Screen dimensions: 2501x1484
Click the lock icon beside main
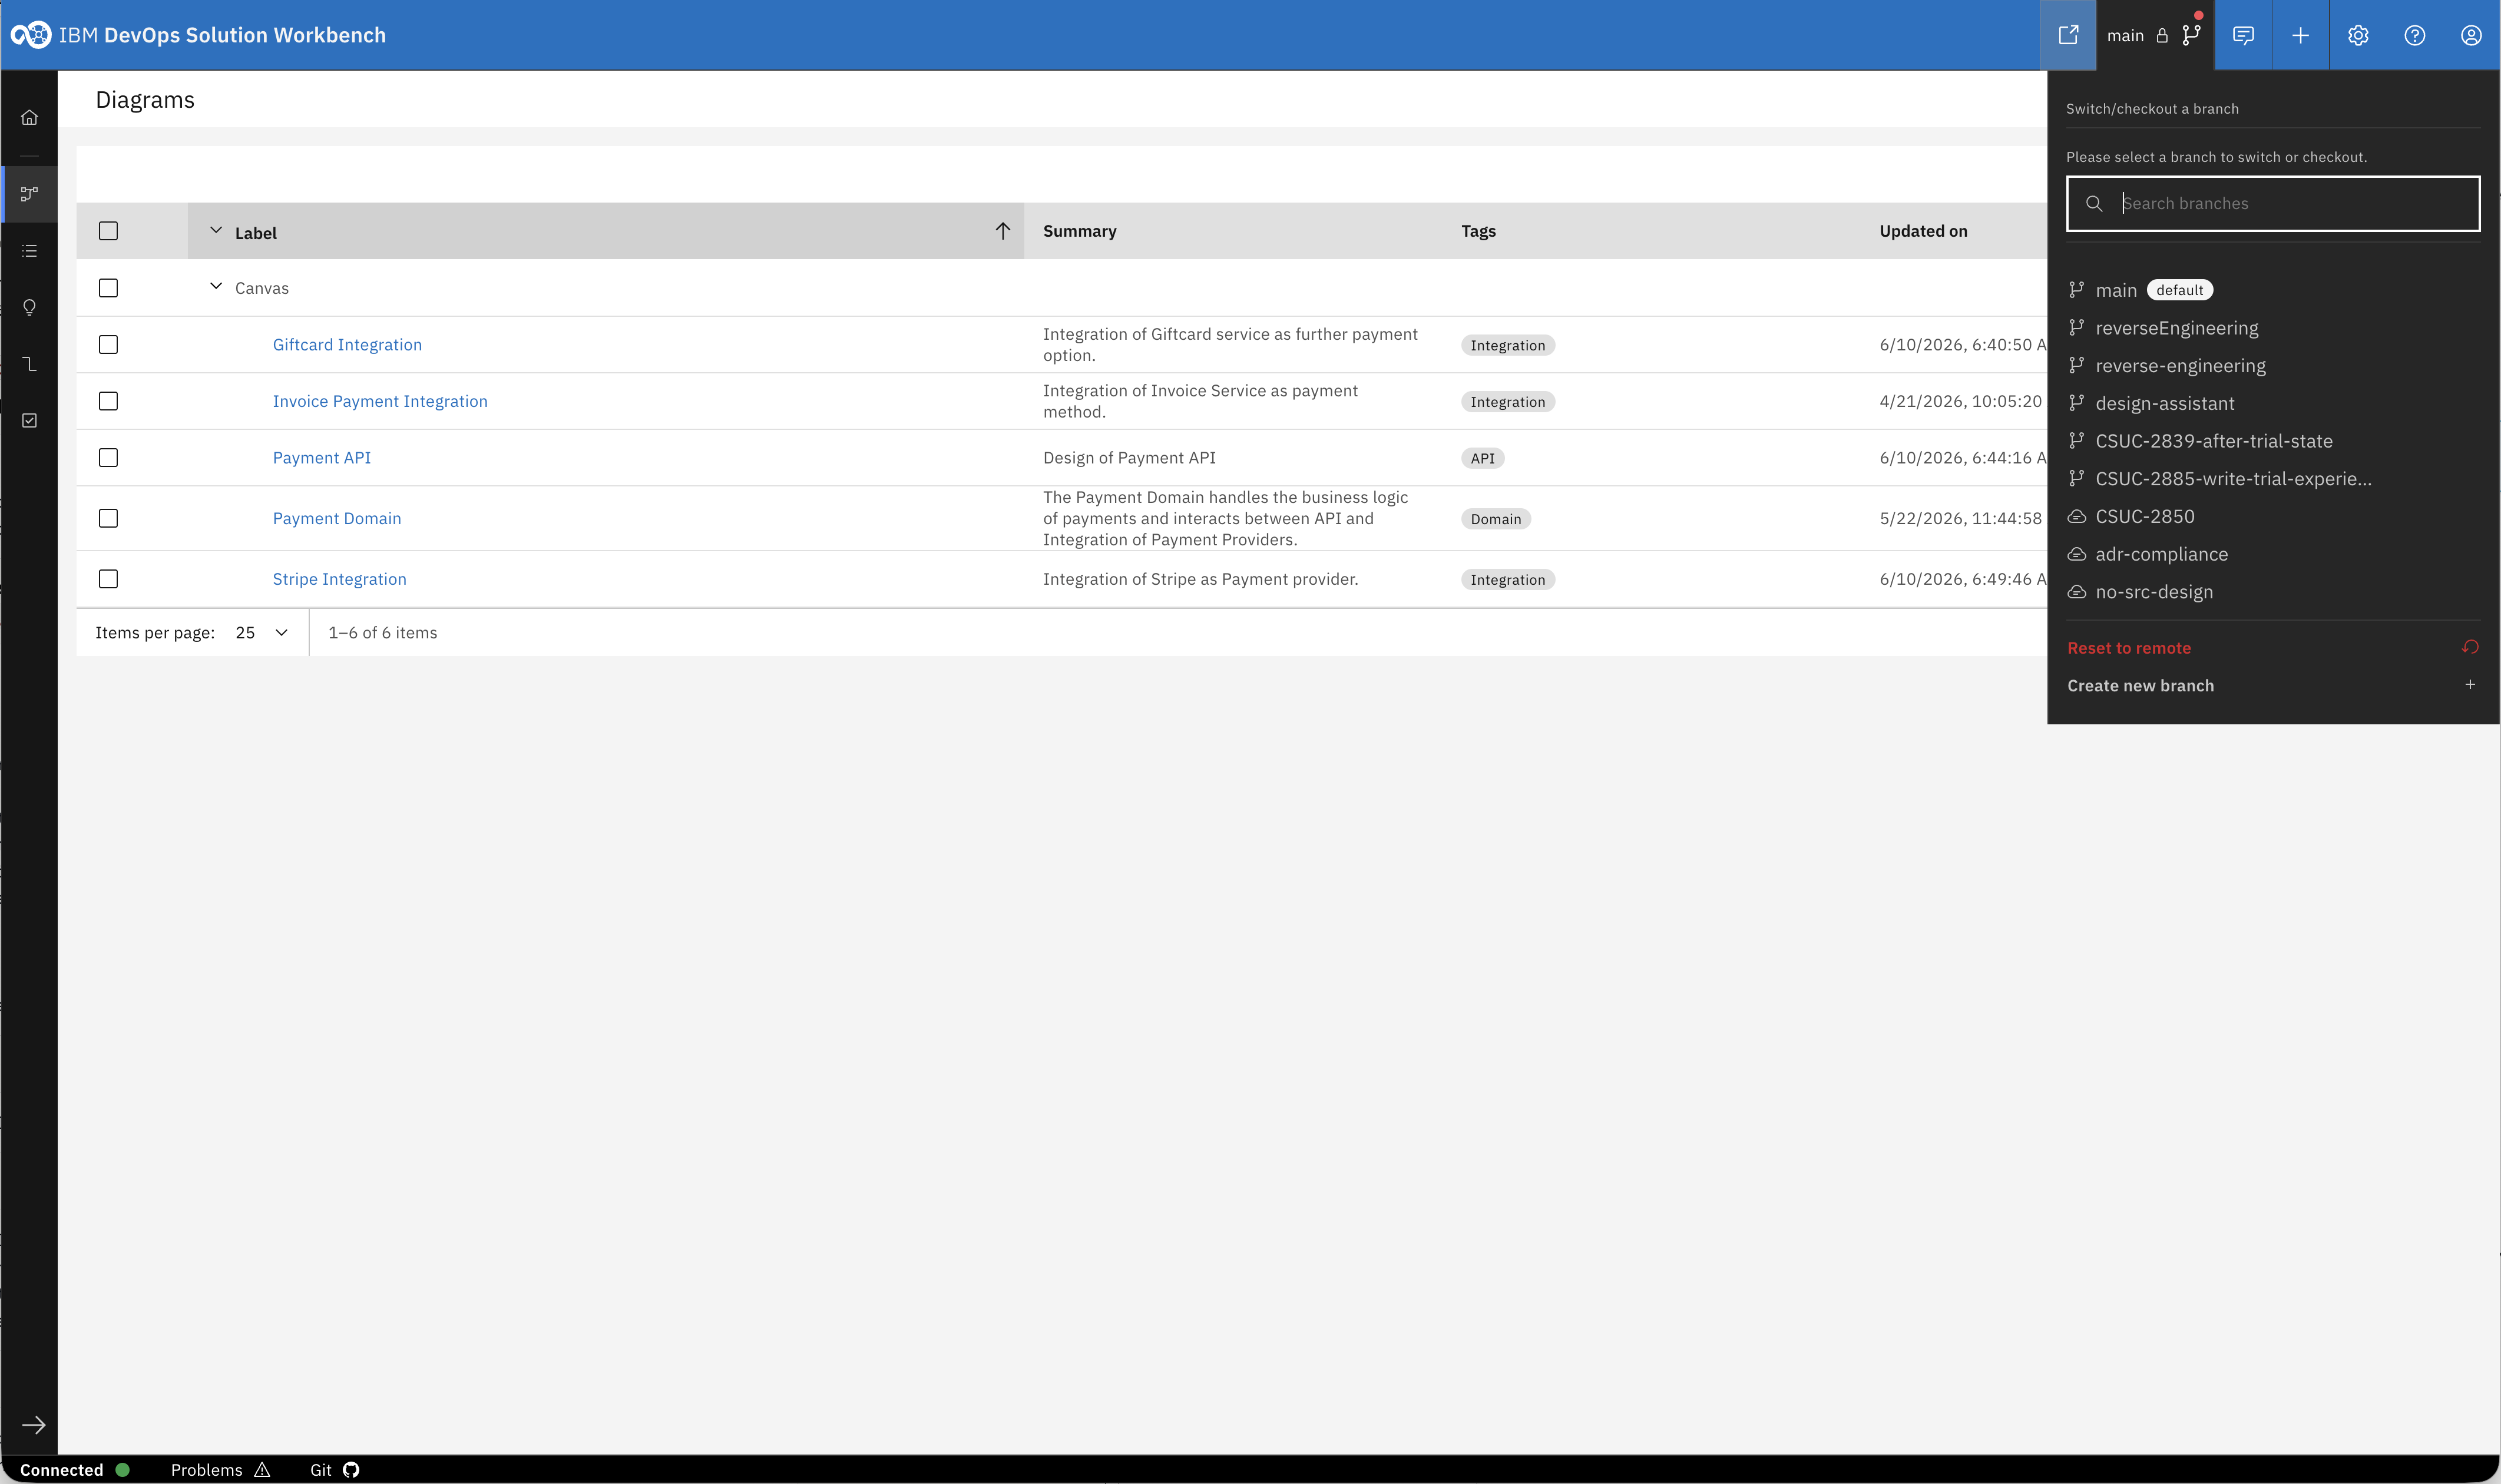[2161, 36]
